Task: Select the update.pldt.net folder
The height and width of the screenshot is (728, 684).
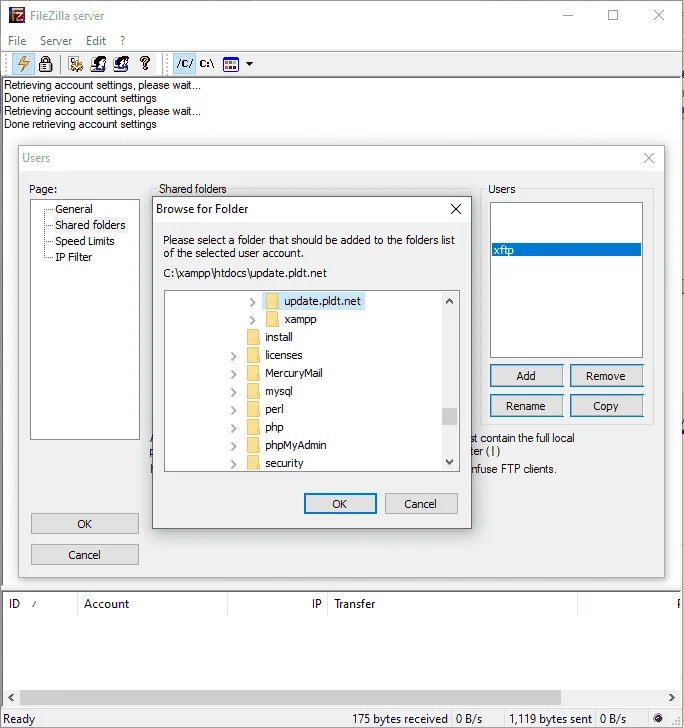Action: point(322,301)
